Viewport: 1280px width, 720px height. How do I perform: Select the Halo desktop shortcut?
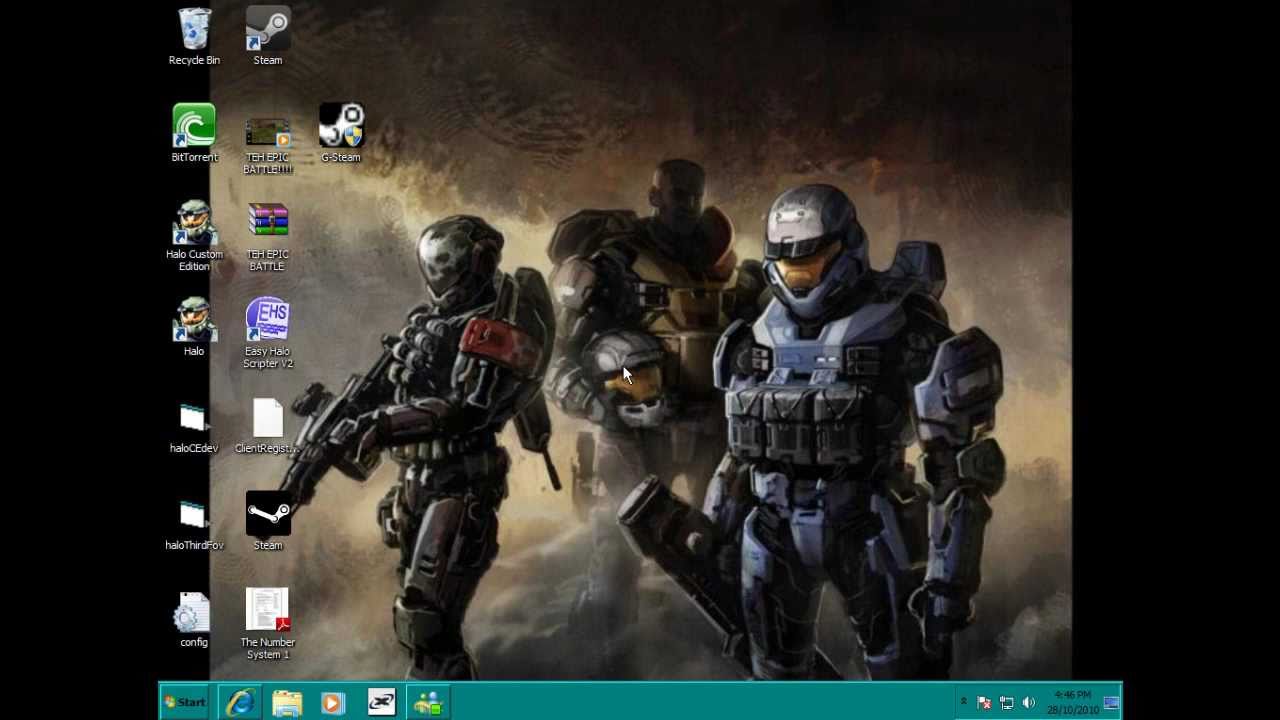[x=194, y=327]
